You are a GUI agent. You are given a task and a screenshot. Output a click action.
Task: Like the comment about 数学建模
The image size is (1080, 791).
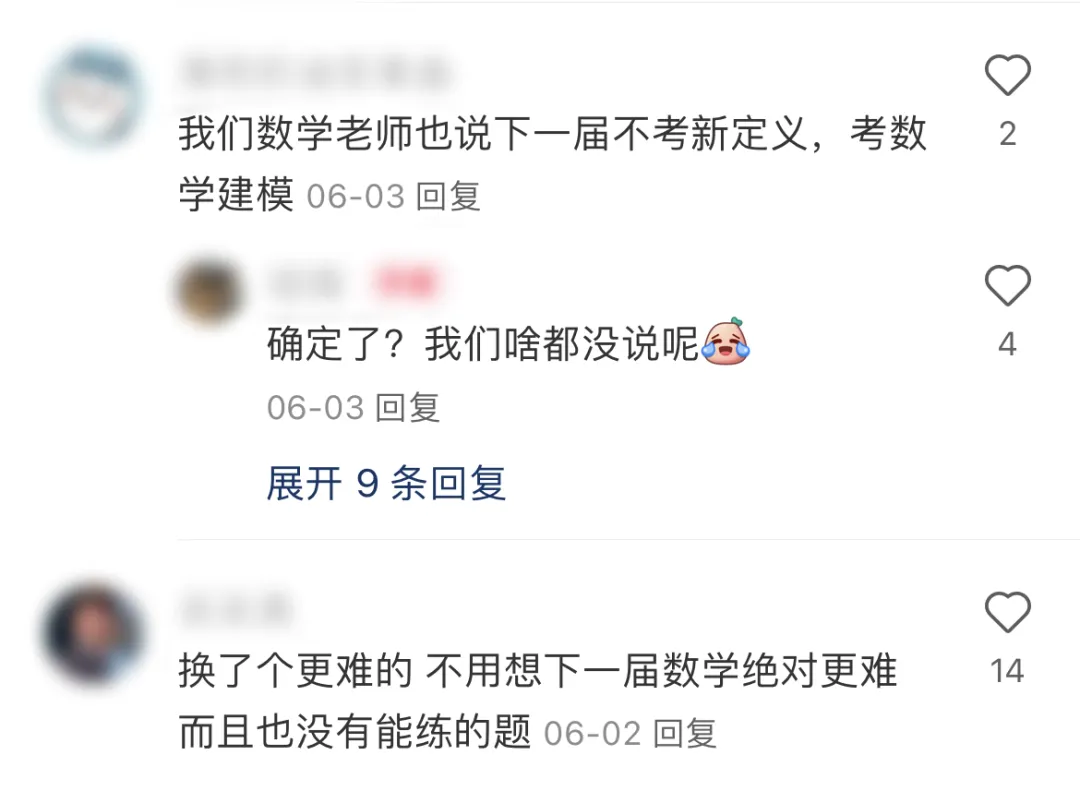click(x=1007, y=74)
